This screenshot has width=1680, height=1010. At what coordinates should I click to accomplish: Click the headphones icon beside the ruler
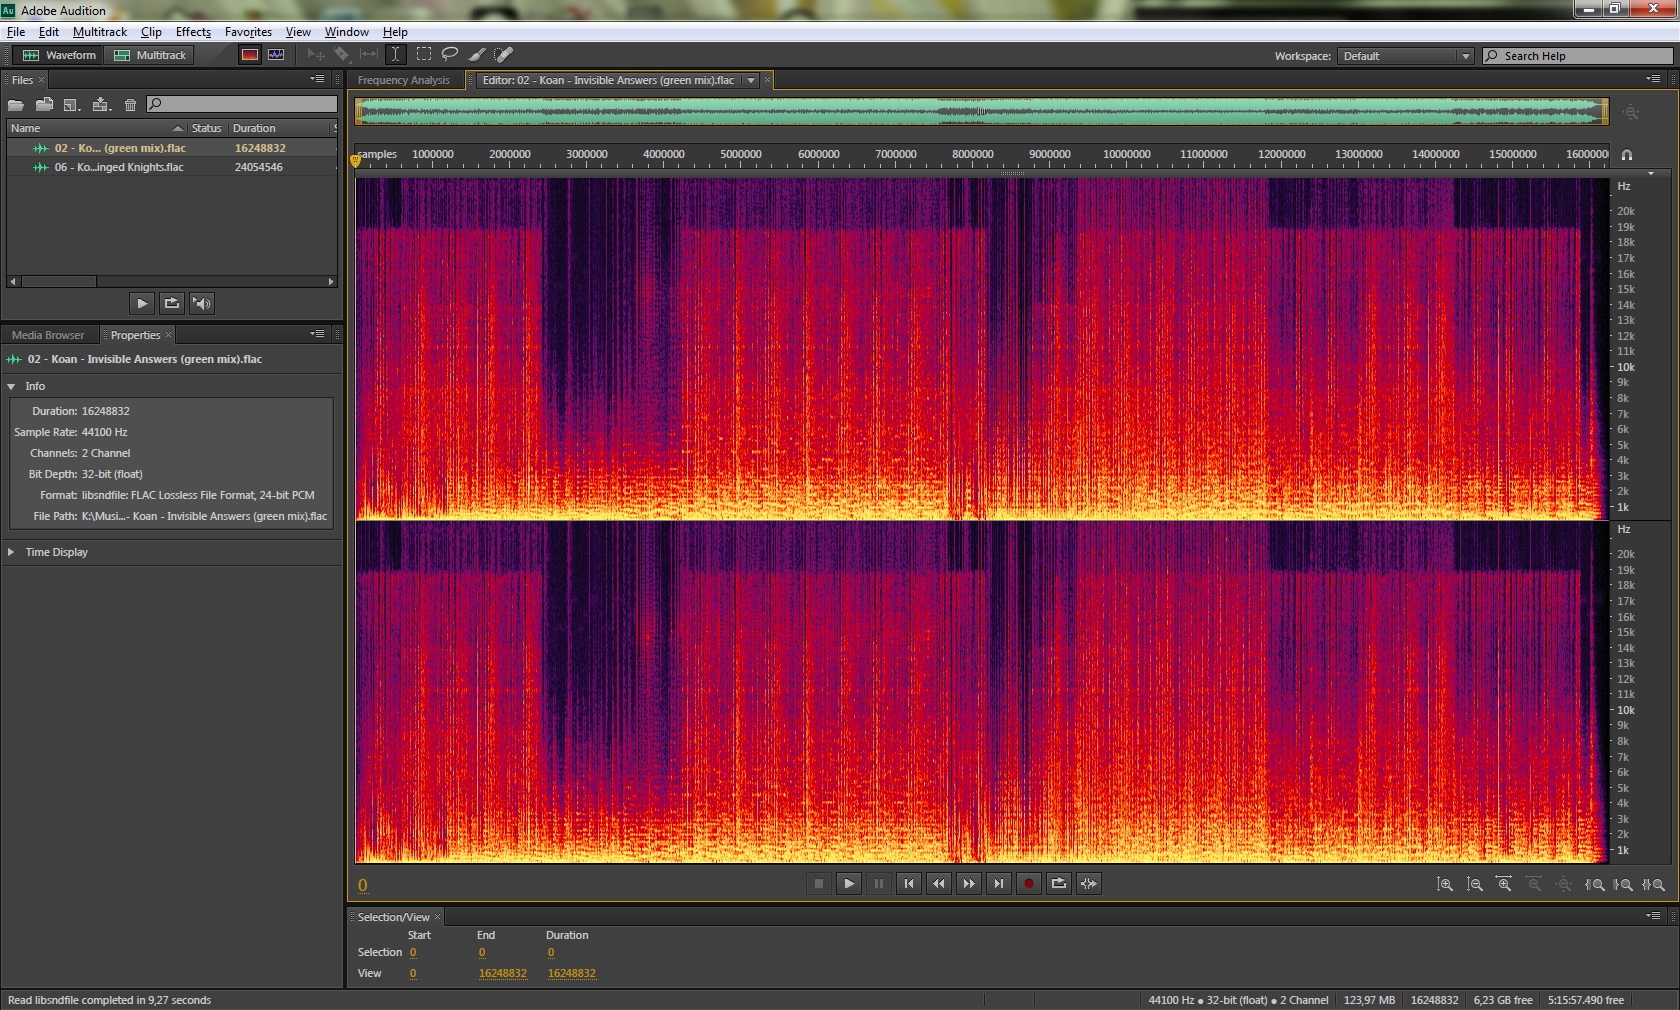[x=1627, y=155]
